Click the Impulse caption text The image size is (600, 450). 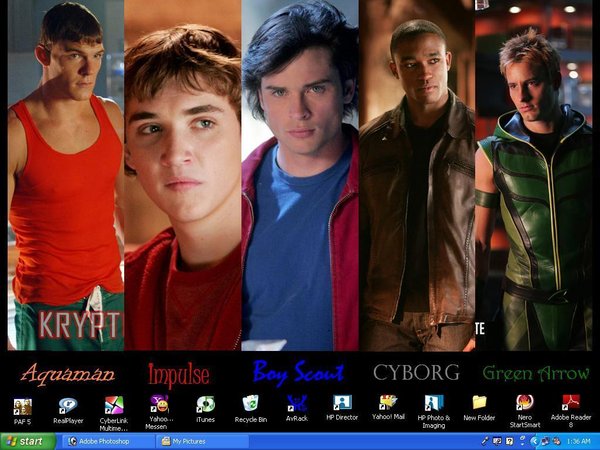[179, 375]
